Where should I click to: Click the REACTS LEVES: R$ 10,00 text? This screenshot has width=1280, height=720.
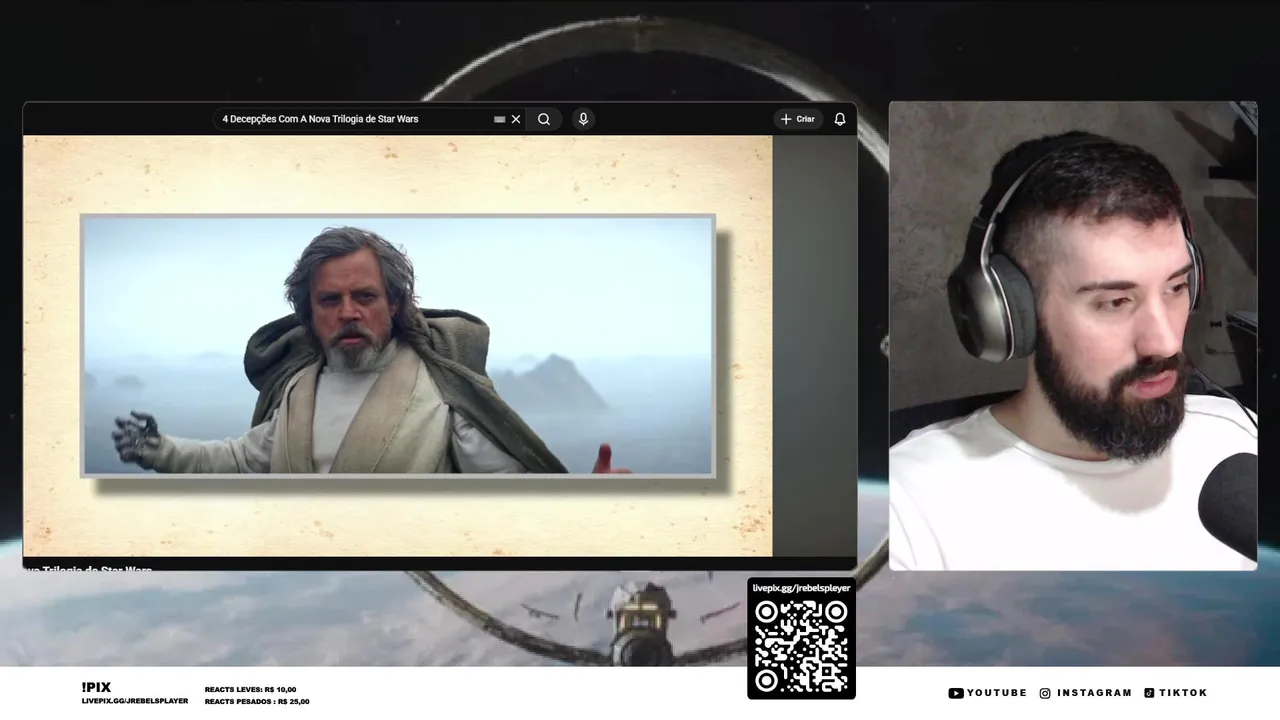click(x=250, y=690)
